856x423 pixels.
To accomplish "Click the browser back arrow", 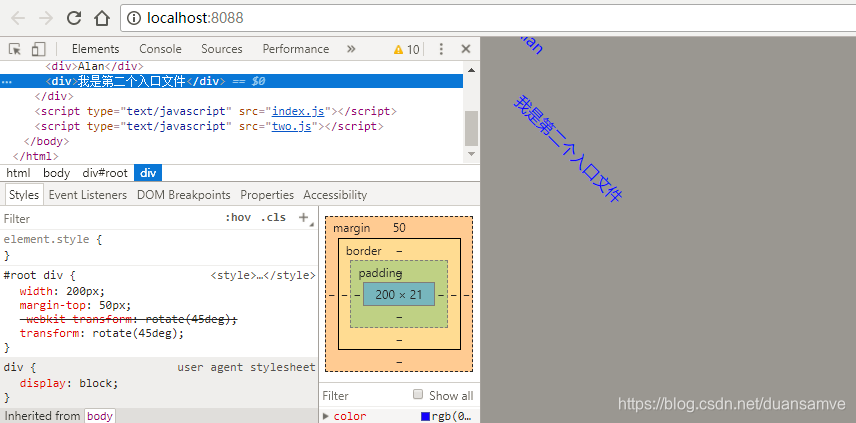I will (17, 18).
